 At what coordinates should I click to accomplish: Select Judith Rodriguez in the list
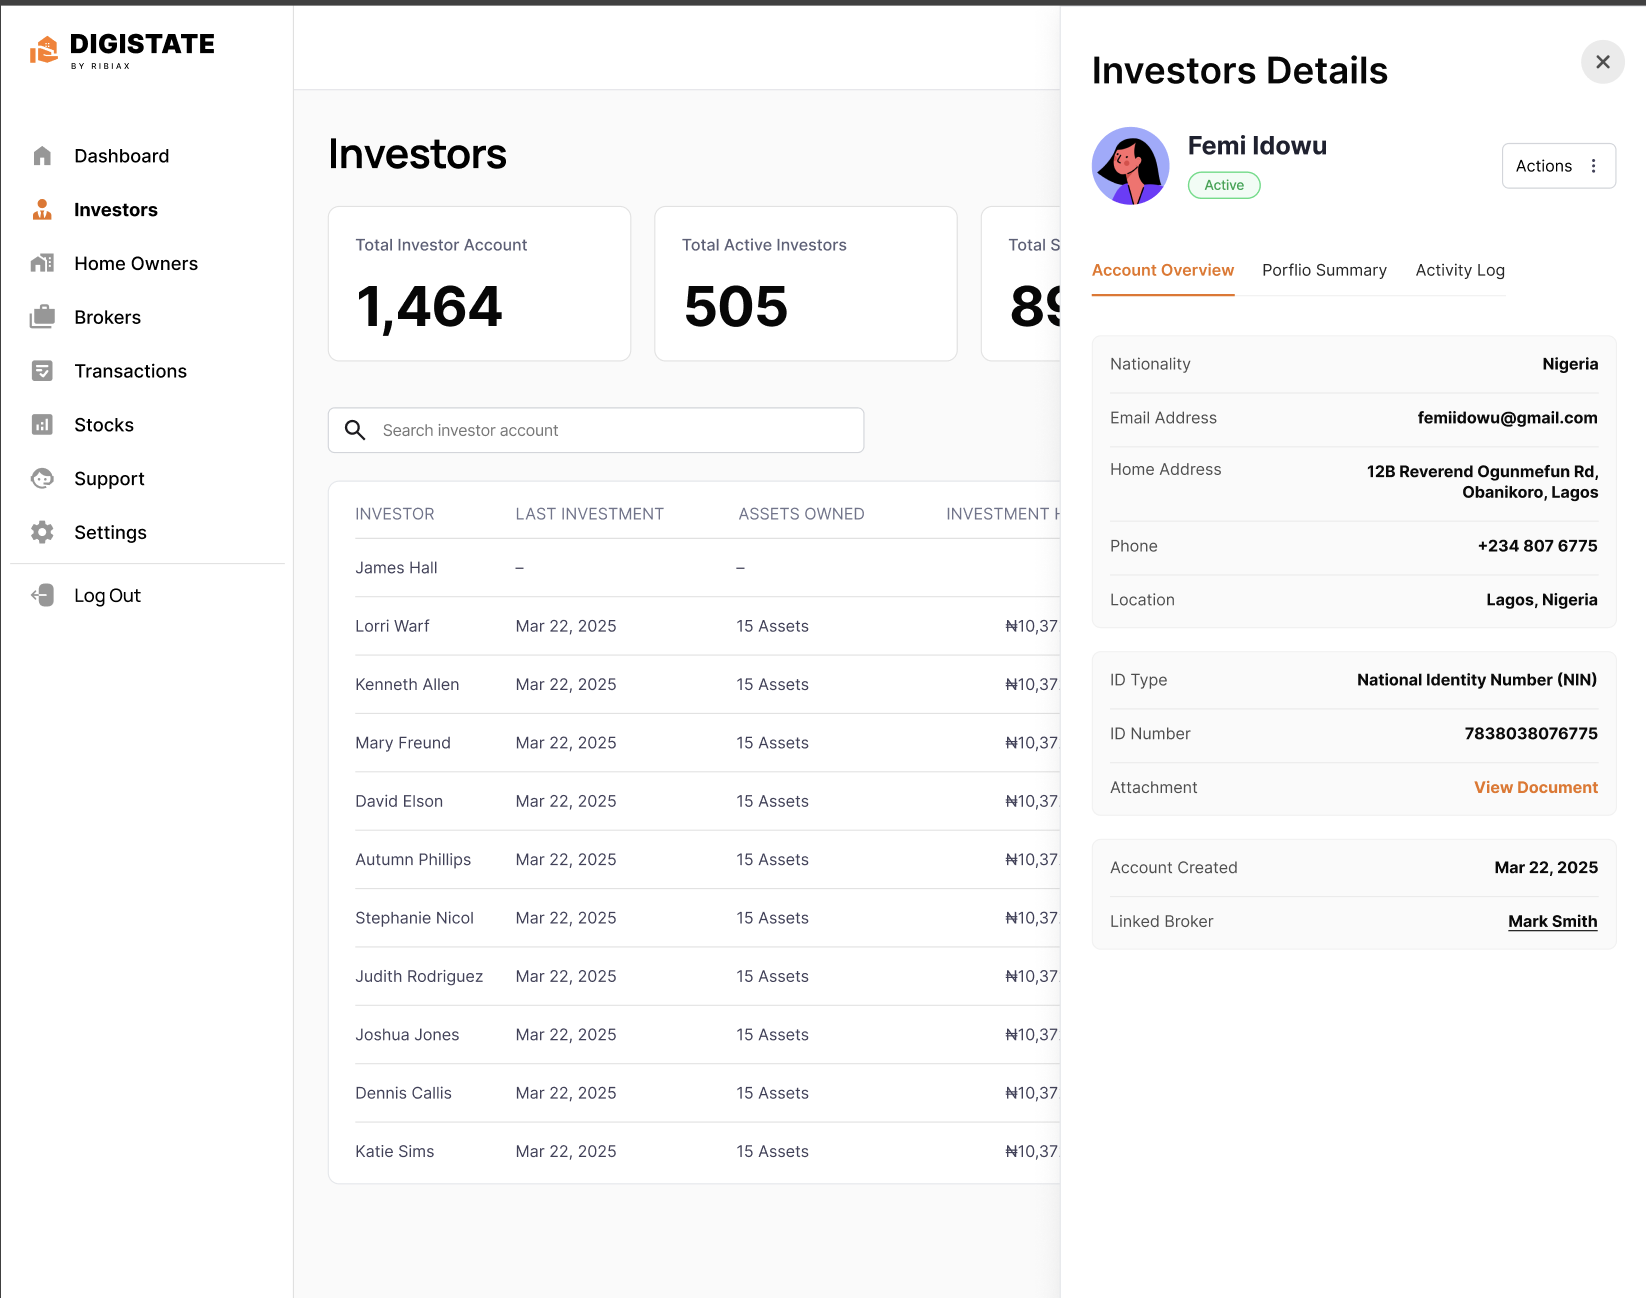click(419, 976)
